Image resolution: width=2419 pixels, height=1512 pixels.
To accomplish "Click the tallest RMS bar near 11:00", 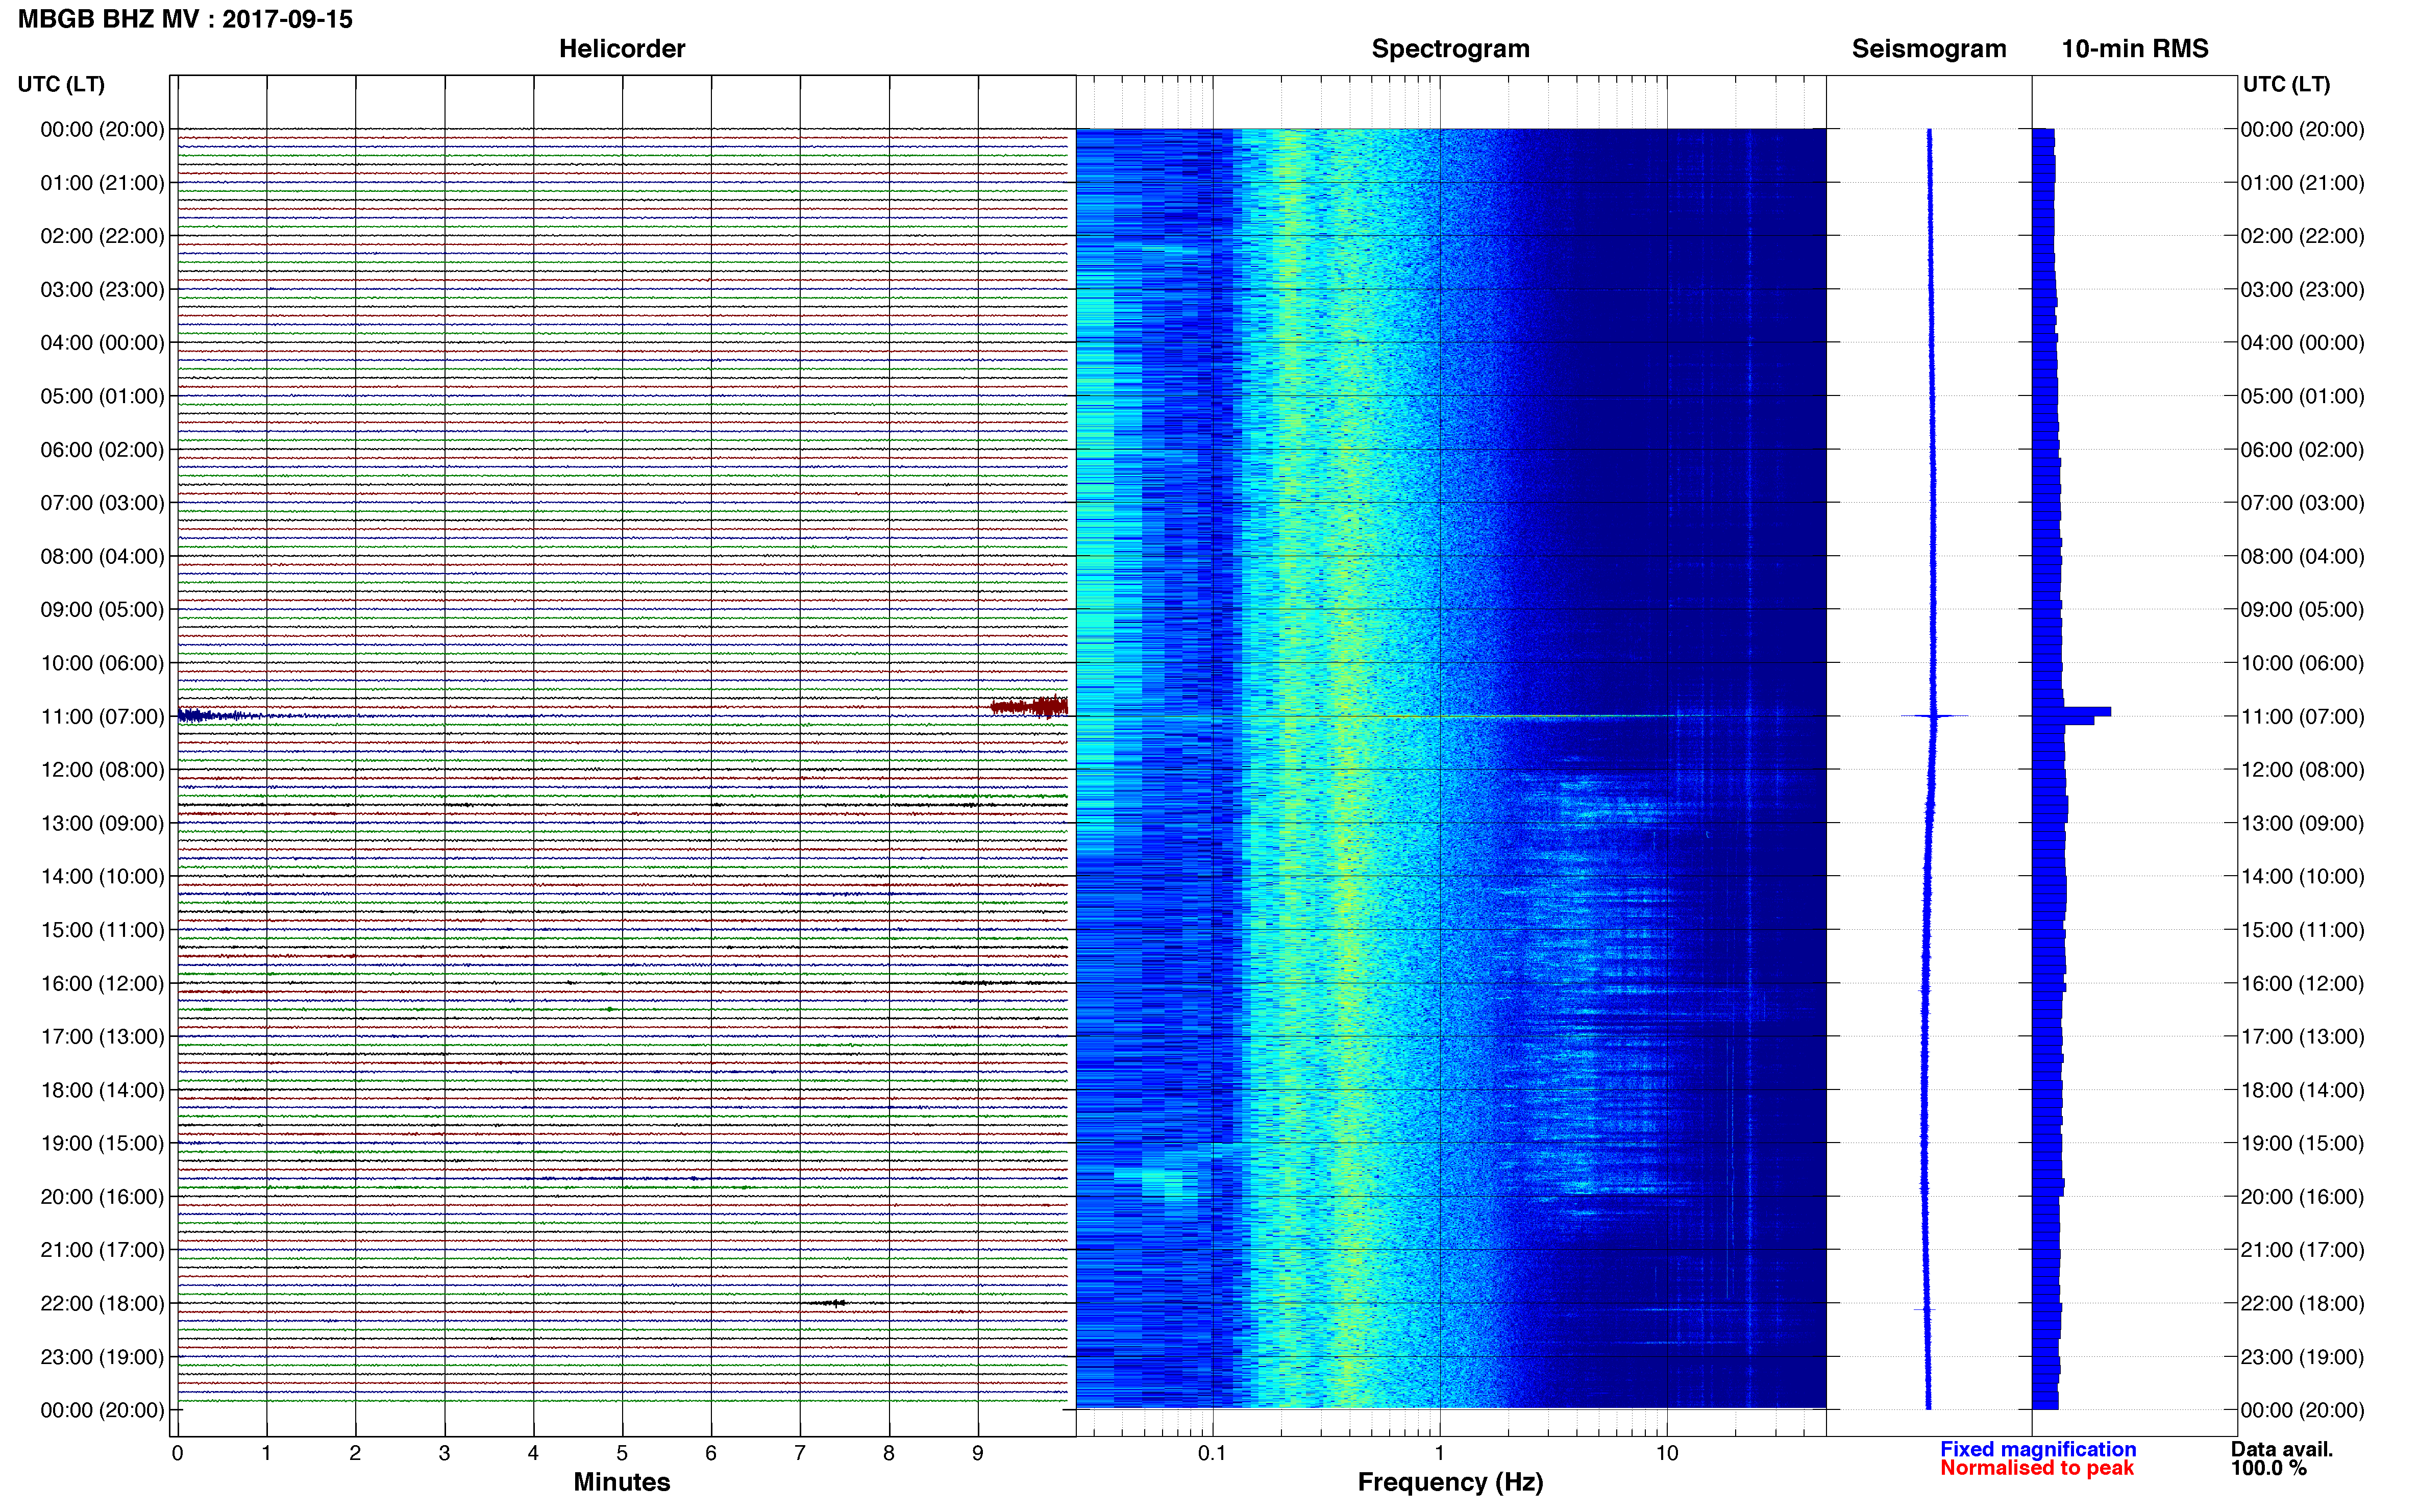I will pos(2072,712).
